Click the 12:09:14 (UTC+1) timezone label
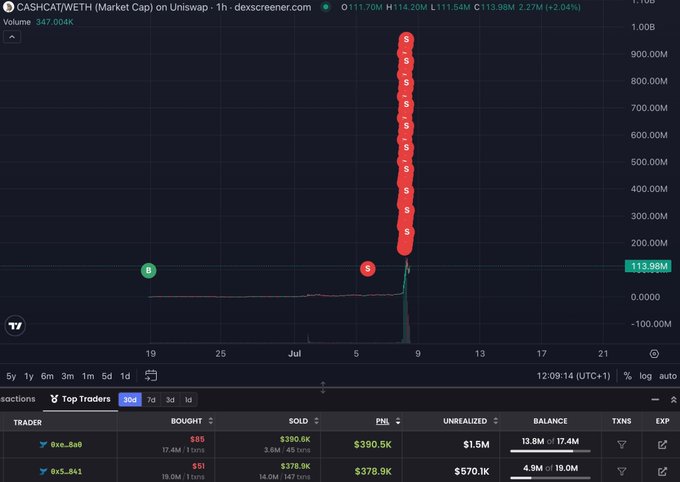The image size is (680, 482). pos(573,376)
